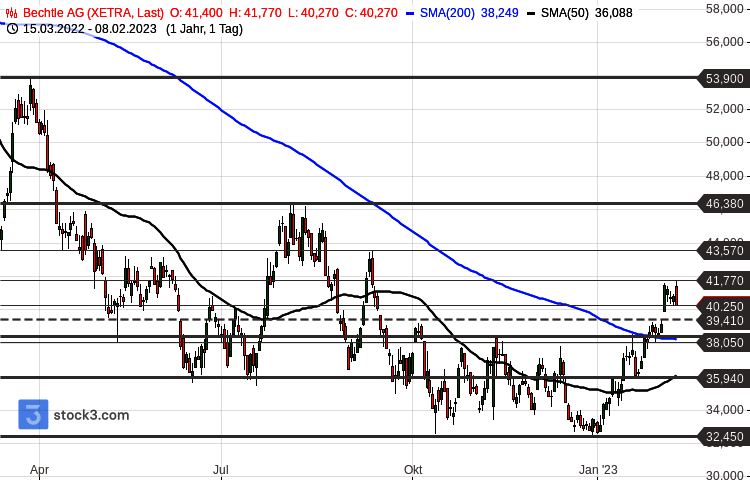Click the 35,940 price level label
This screenshot has width=750, height=480.
pyautogui.click(x=724, y=379)
